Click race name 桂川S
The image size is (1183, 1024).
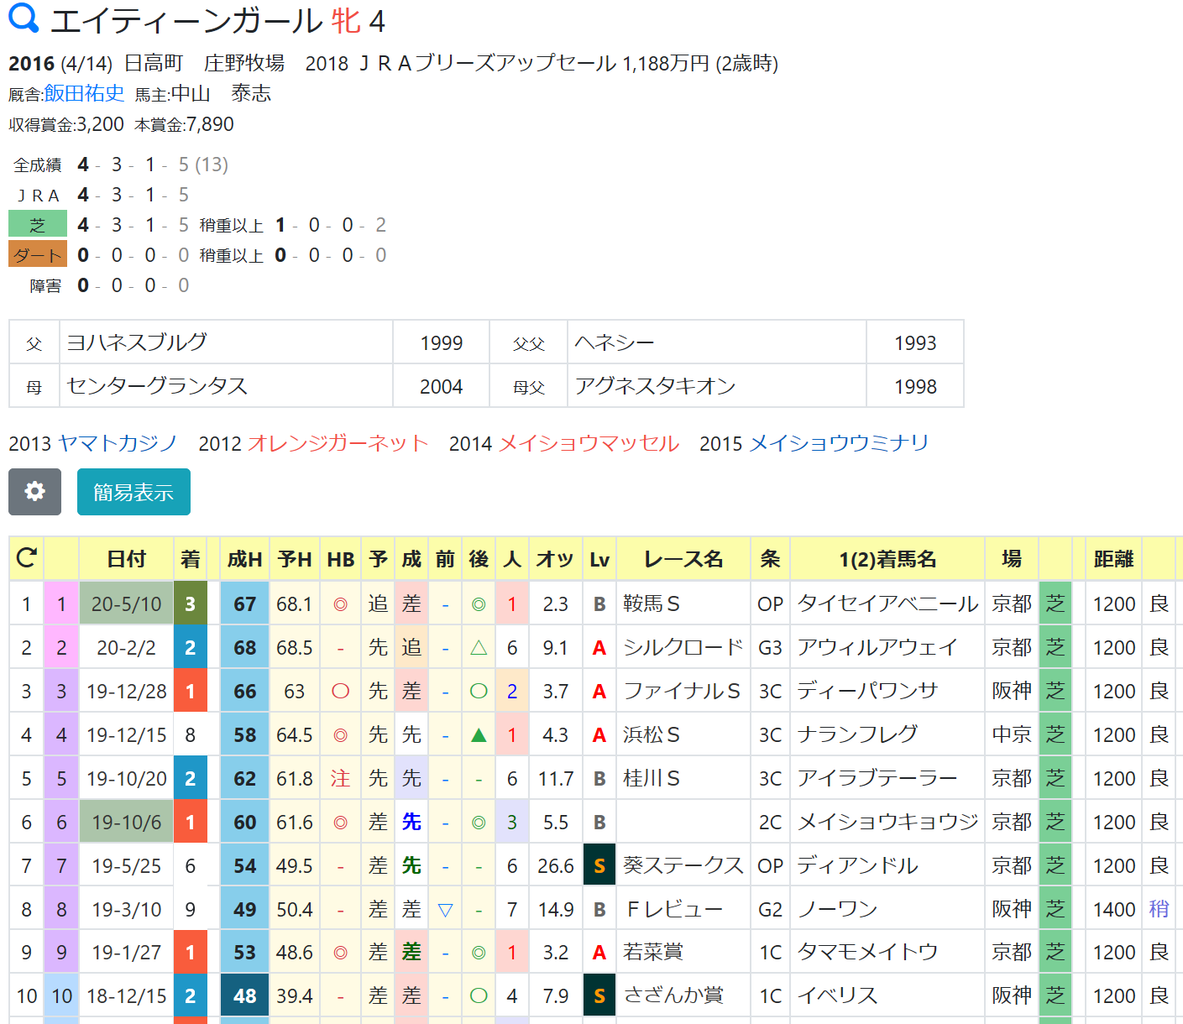pyautogui.click(x=651, y=778)
